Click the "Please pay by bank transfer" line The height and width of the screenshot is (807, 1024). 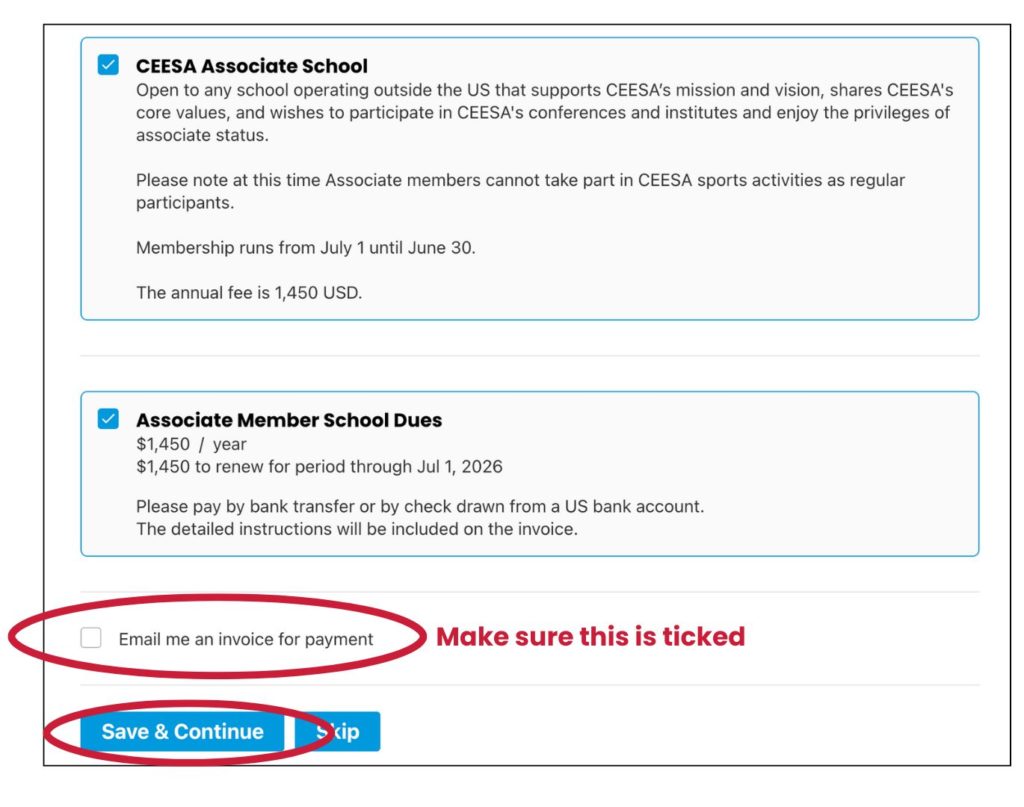tap(420, 506)
